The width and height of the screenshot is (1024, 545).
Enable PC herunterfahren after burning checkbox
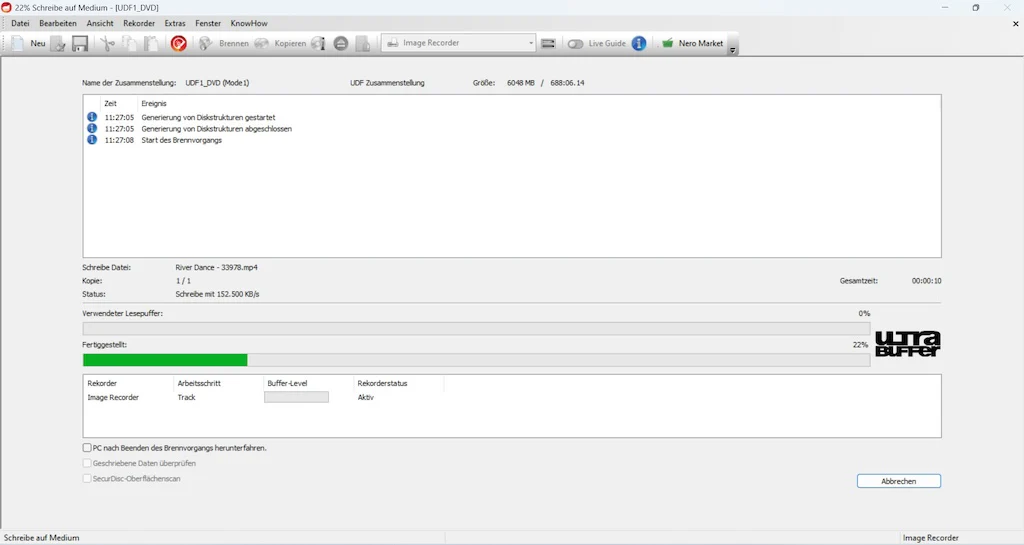coord(87,448)
